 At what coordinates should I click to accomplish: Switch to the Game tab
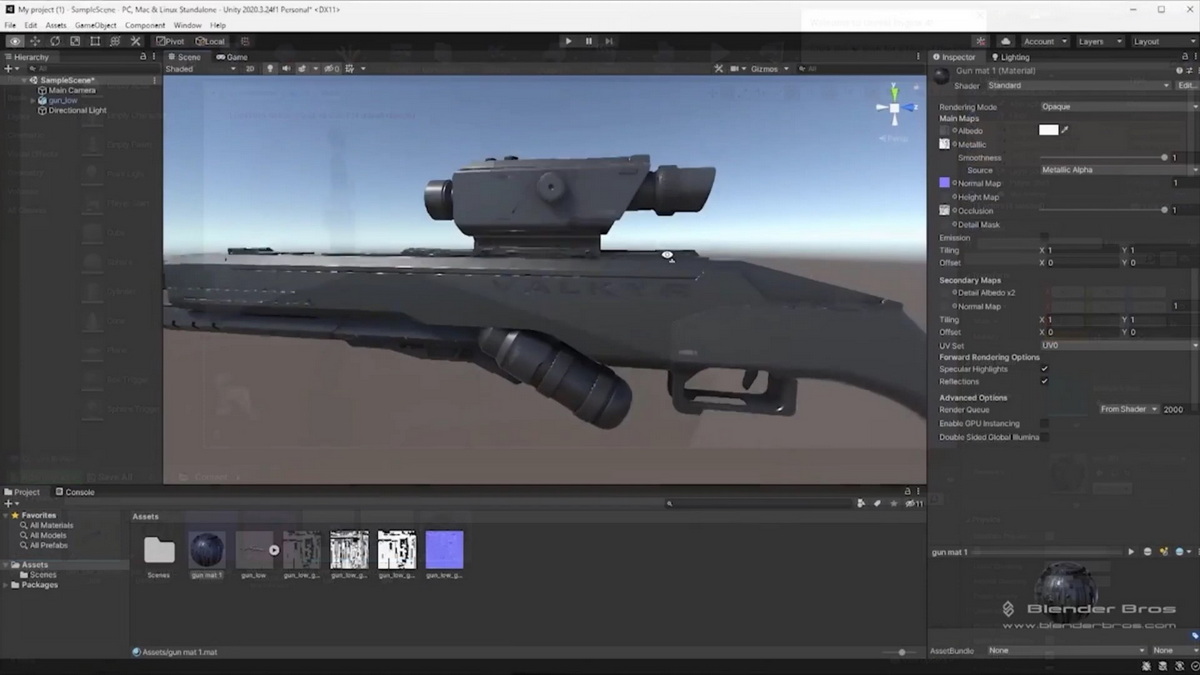(x=231, y=57)
